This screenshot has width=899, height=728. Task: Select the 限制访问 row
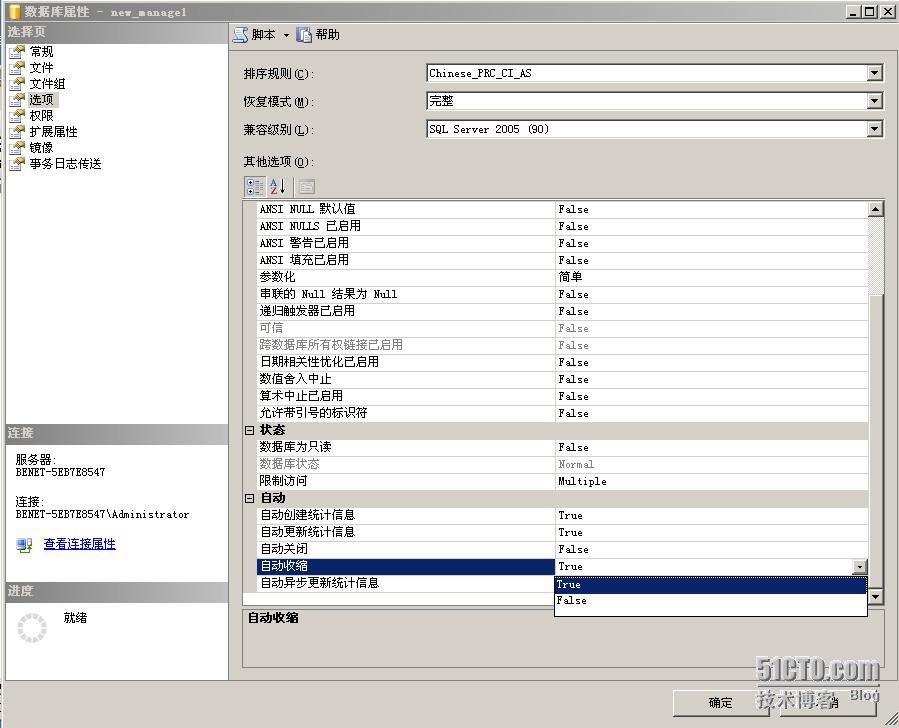[562, 482]
